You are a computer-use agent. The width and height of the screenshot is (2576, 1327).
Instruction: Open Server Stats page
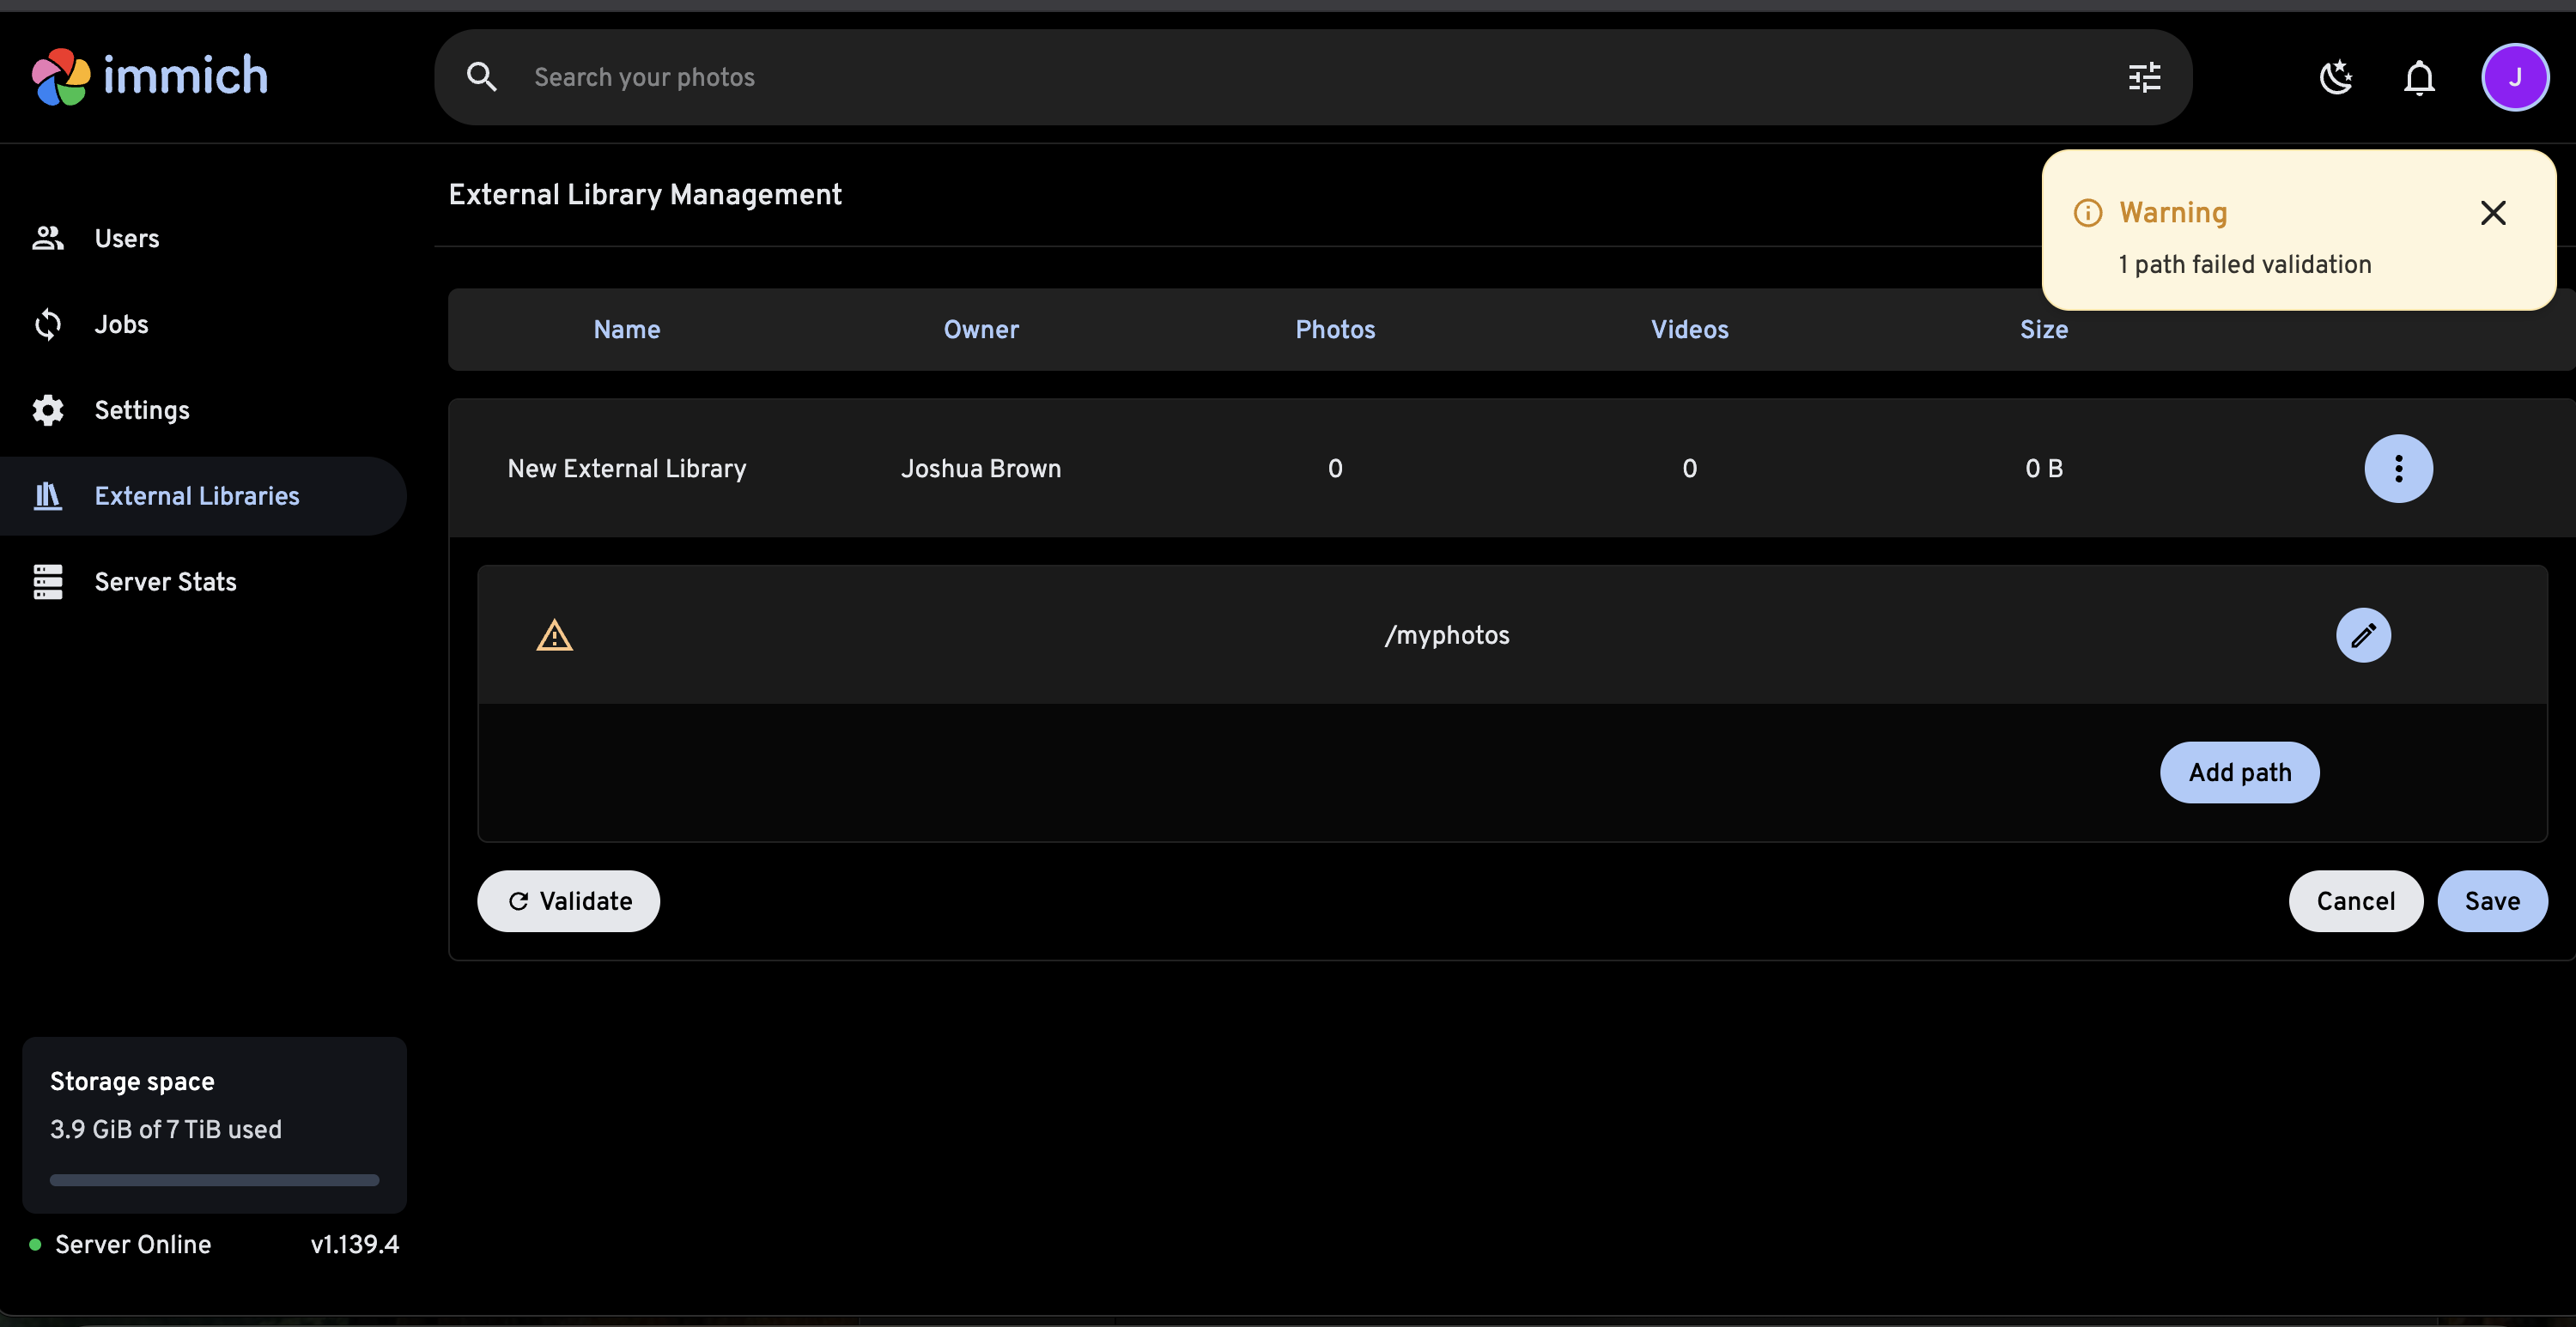[x=165, y=582]
